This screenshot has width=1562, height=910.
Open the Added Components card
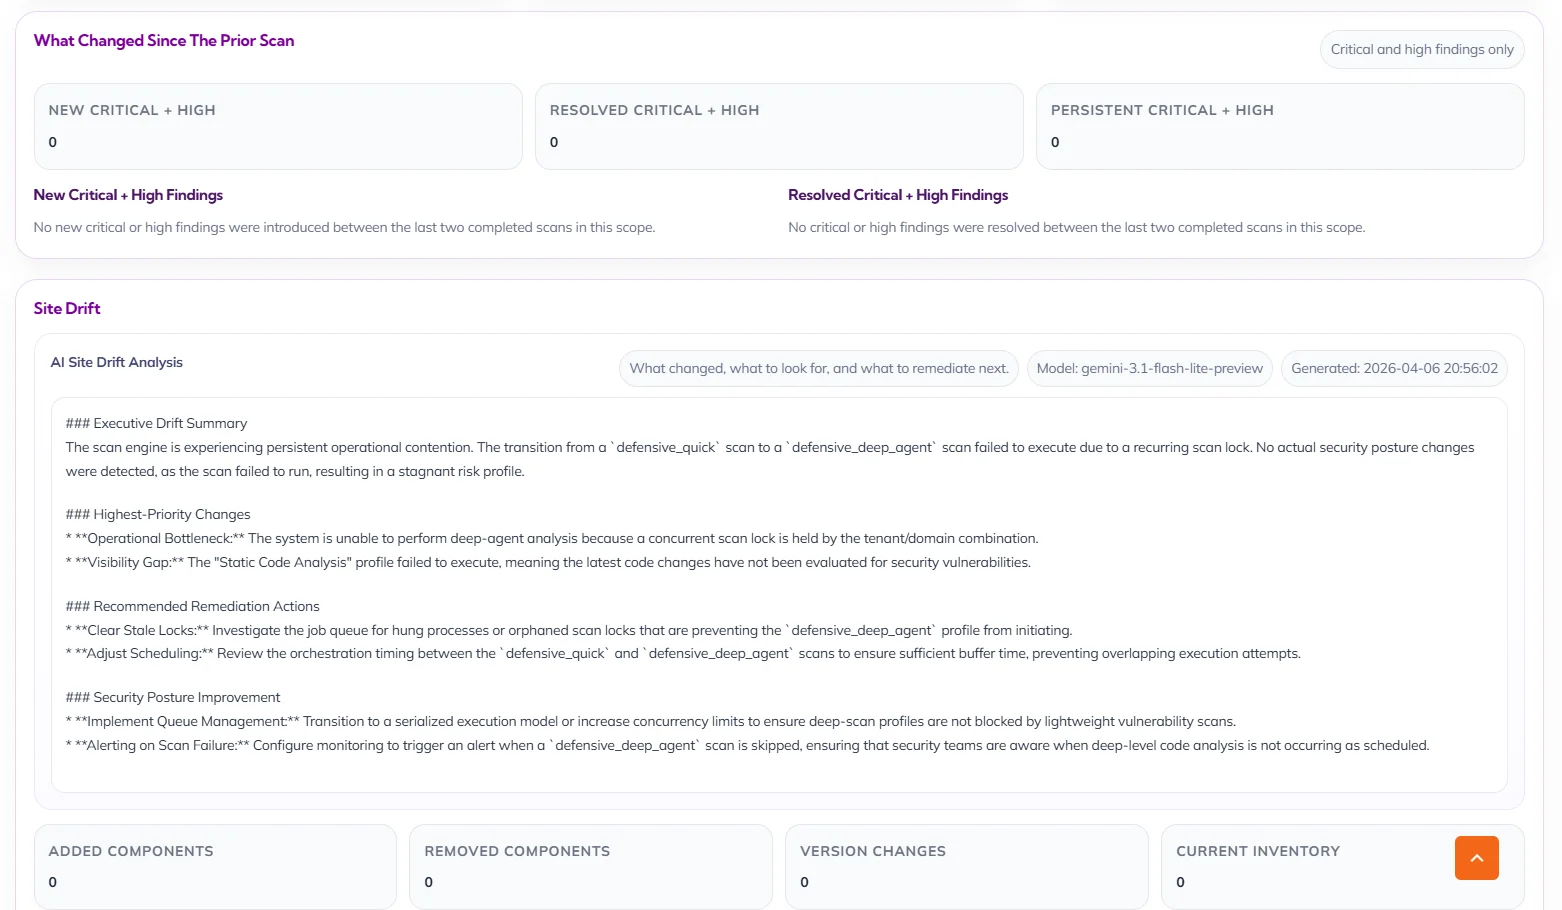pos(215,866)
